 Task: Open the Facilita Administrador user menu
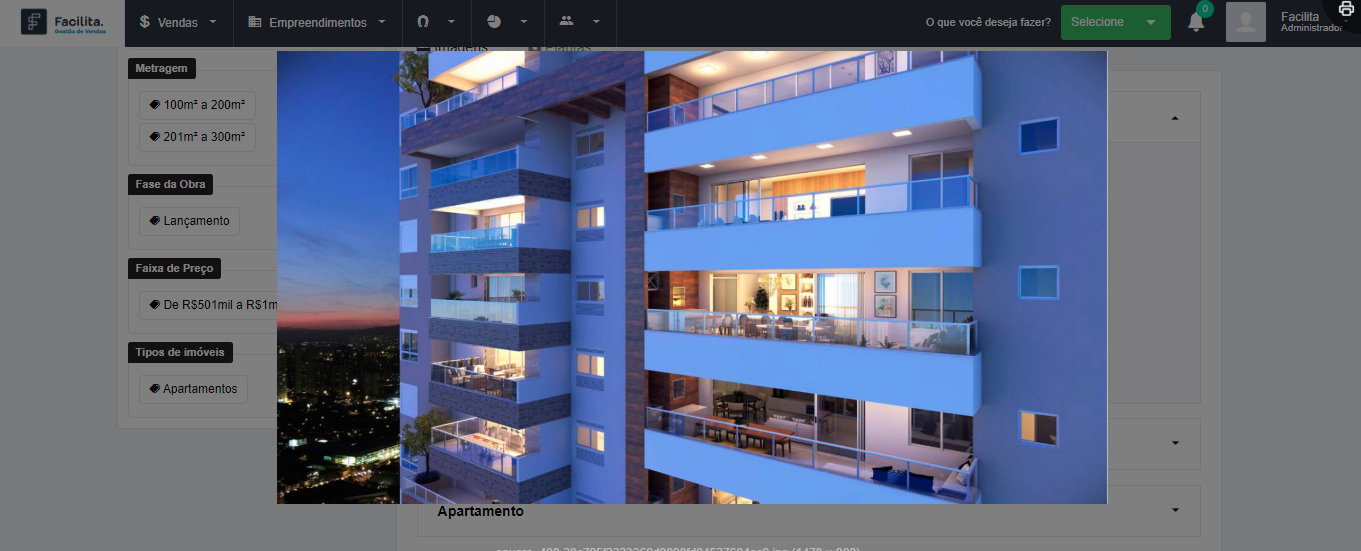tap(1308, 22)
